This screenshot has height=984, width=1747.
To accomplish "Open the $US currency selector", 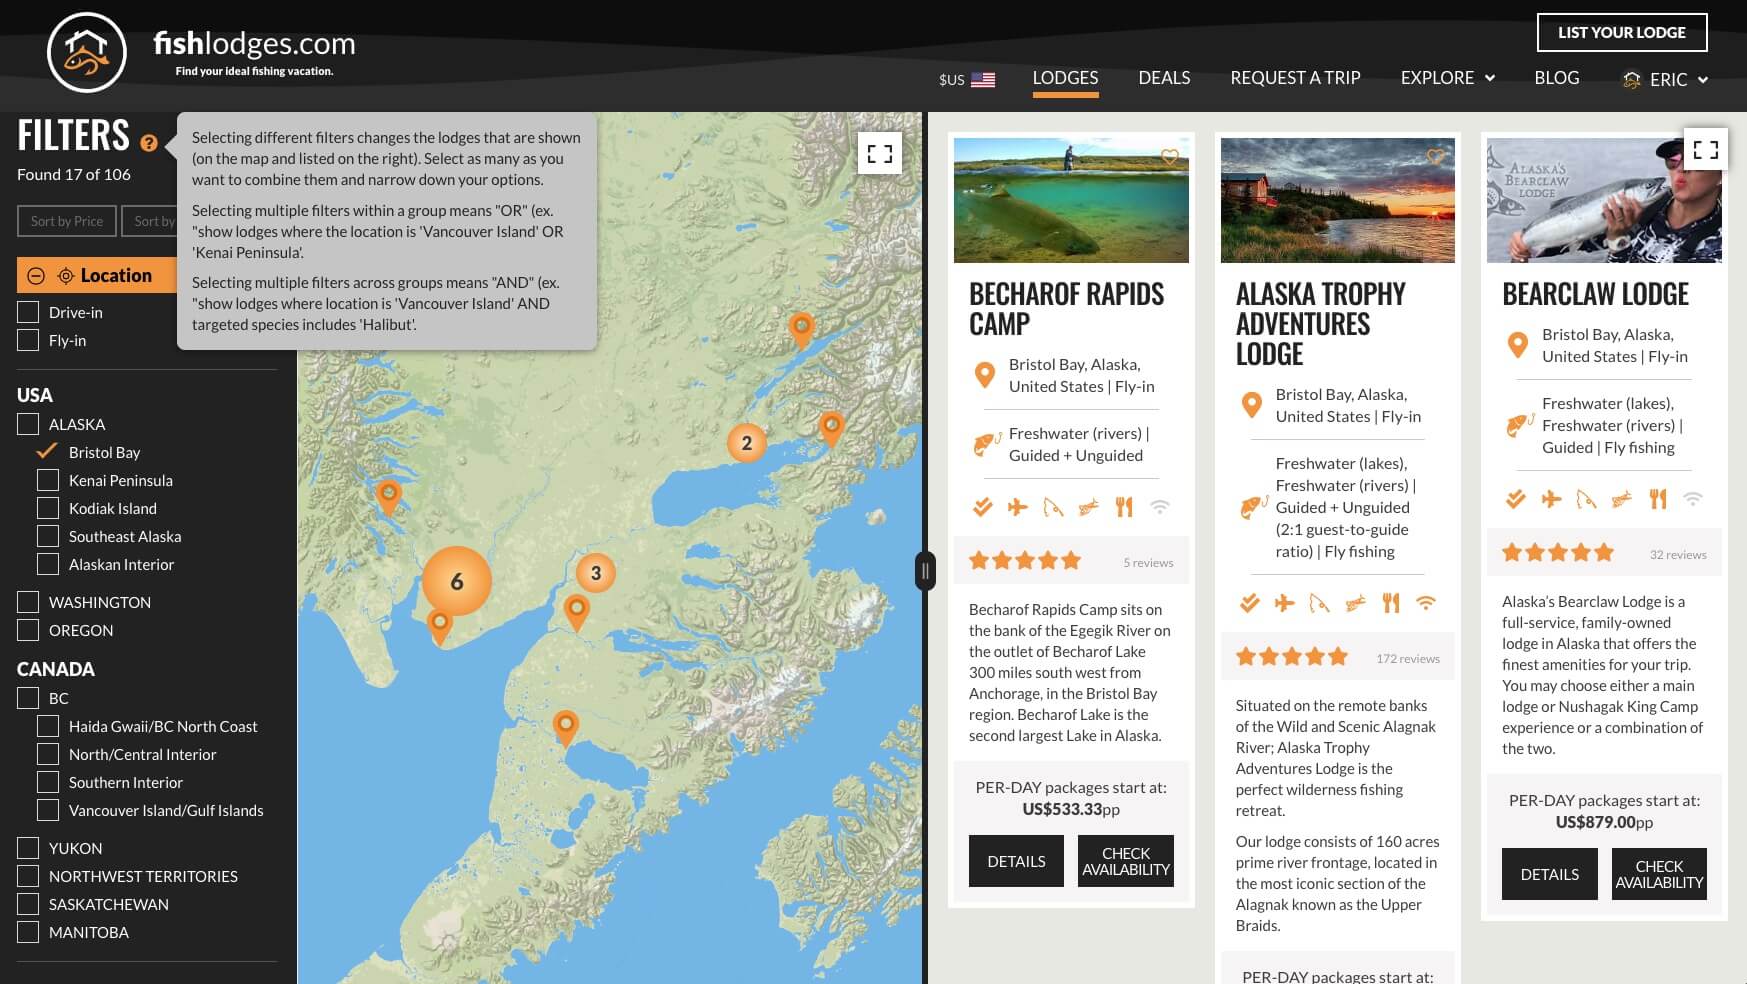I will 967,80.
